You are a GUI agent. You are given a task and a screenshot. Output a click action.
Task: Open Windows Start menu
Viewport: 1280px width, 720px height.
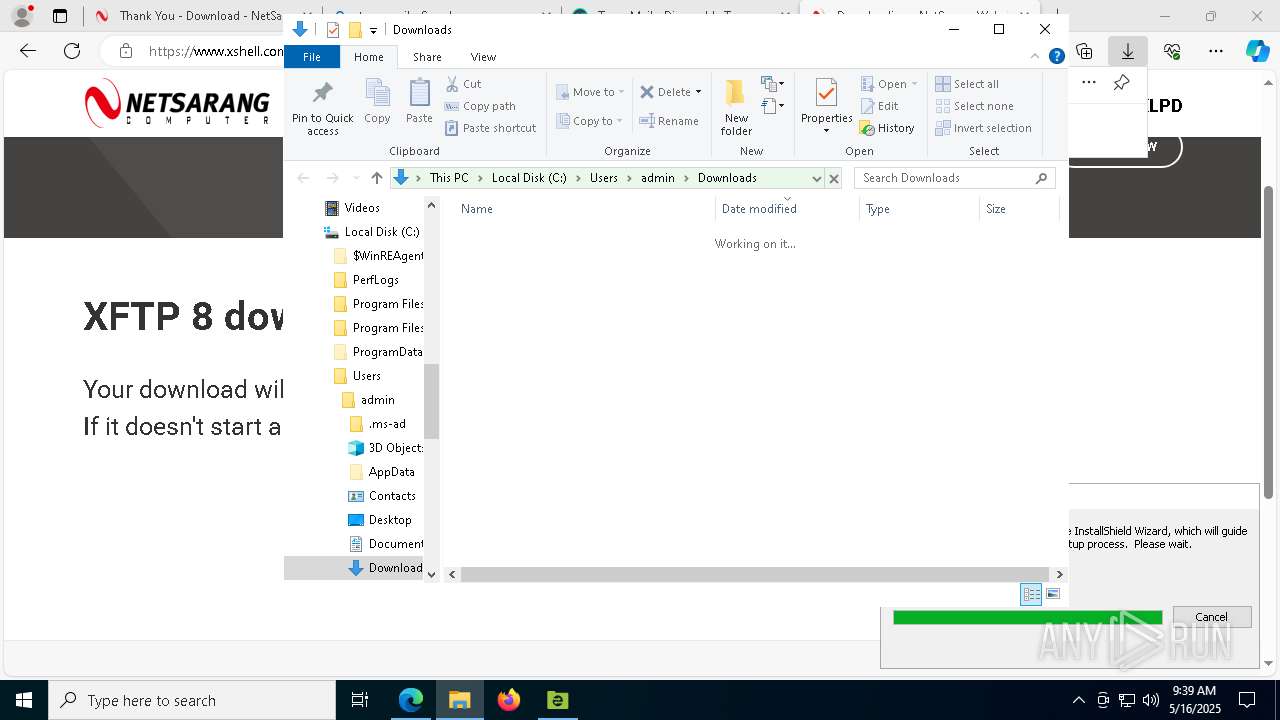tap(23, 700)
